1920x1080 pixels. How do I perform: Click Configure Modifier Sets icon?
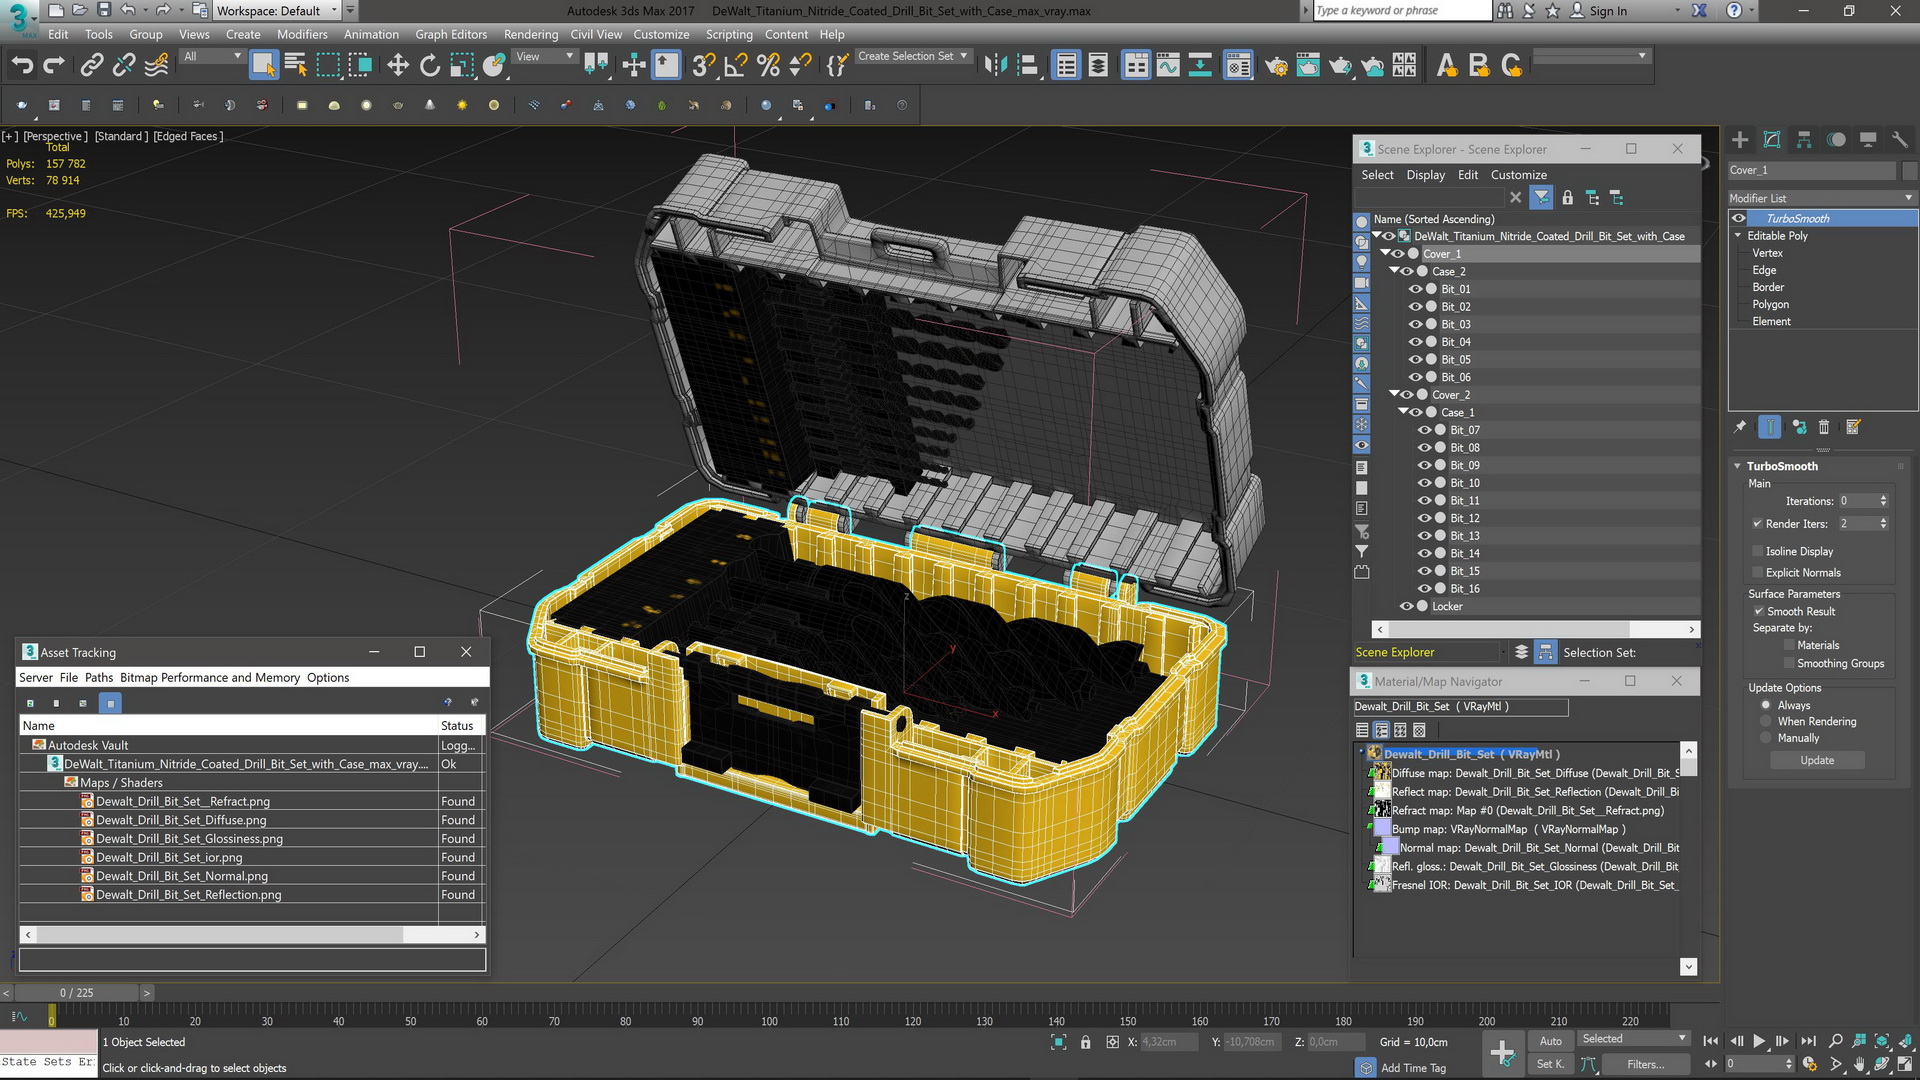(x=1853, y=427)
